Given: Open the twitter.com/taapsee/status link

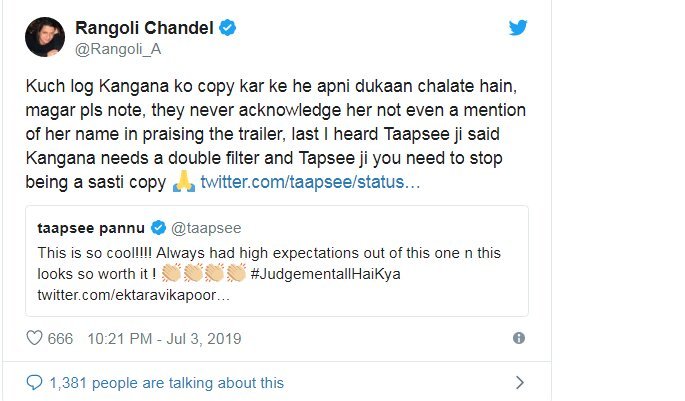Looking at the screenshot, I should 310,183.
